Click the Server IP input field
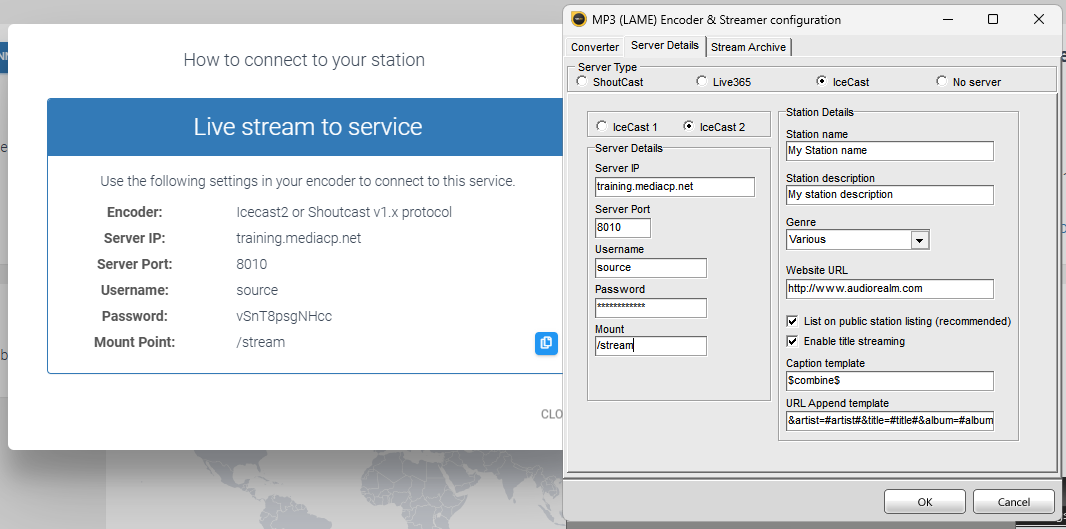 click(x=674, y=187)
